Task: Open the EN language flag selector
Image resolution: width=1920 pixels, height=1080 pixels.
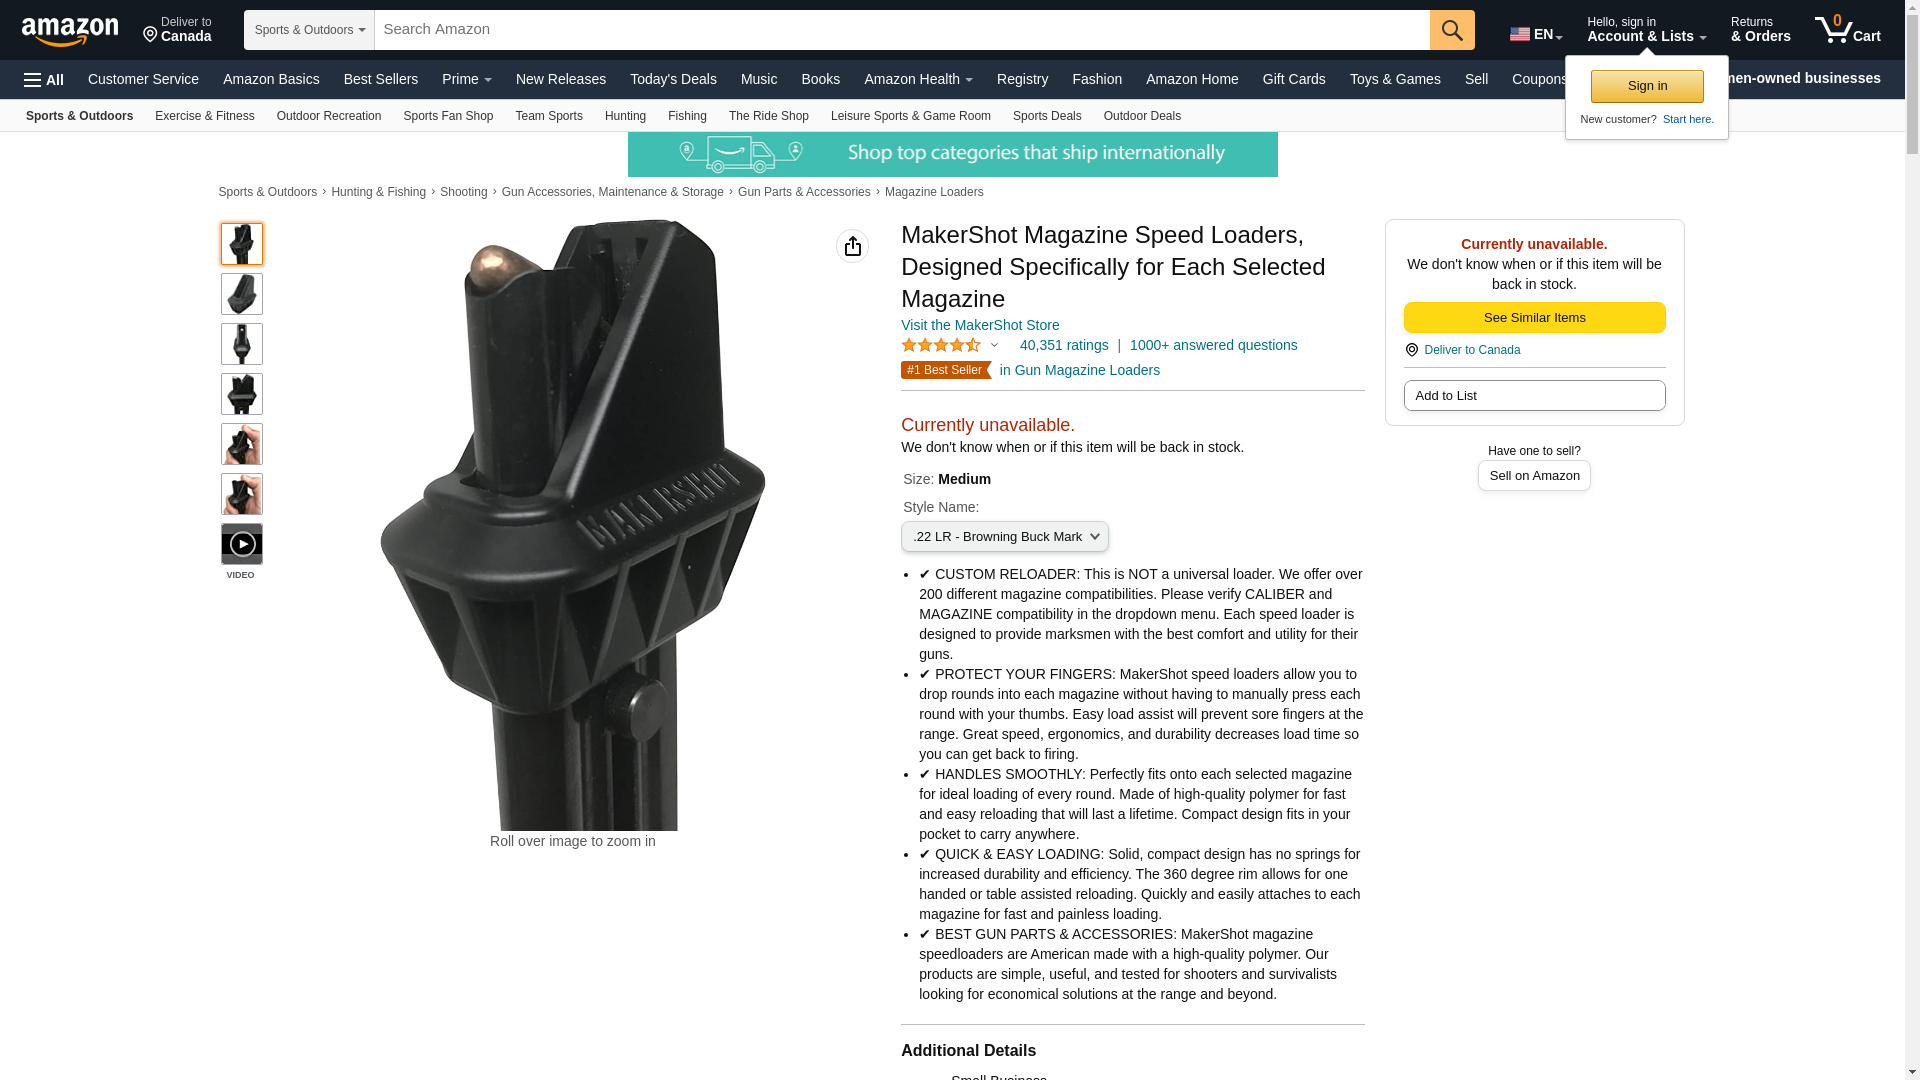Action: pos(1535,34)
